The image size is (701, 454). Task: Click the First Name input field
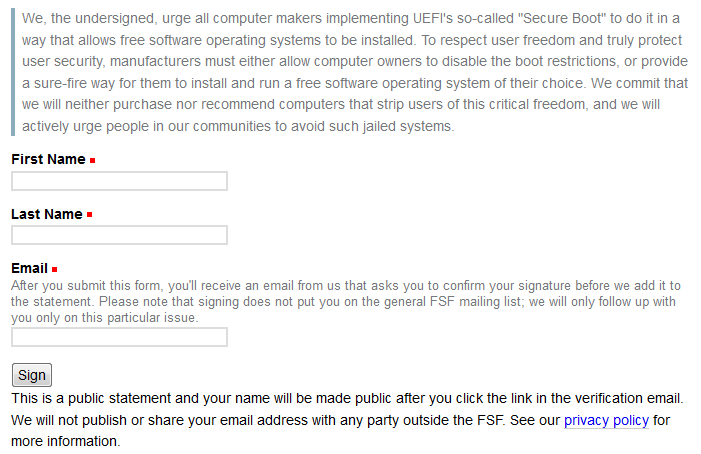click(x=119, y=181)
